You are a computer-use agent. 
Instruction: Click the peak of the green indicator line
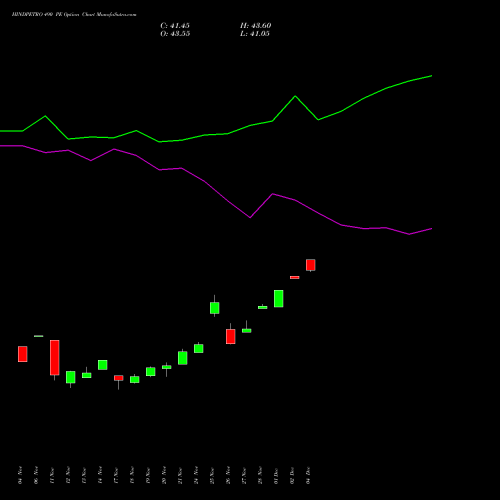[431, 76]
